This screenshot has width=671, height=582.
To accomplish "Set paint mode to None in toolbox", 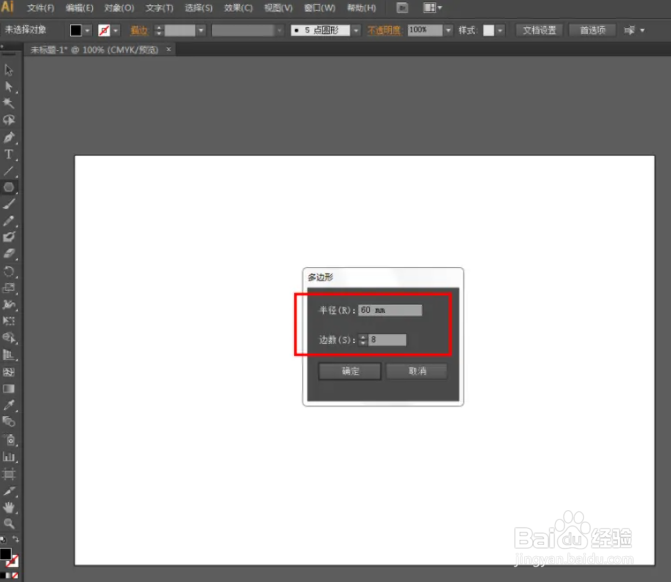I will coord(15,576).
